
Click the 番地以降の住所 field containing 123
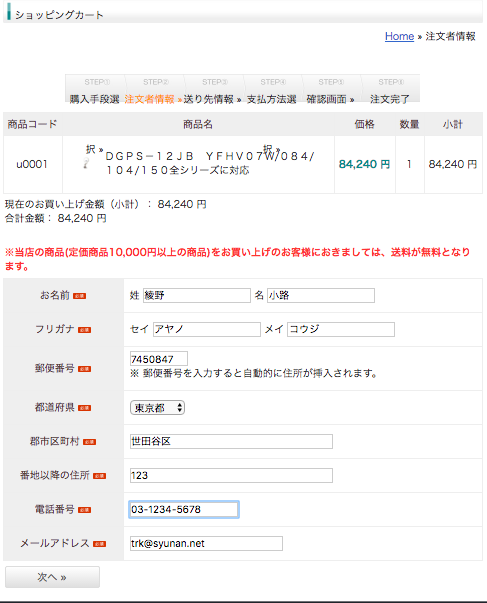click(x=231, y=475)
